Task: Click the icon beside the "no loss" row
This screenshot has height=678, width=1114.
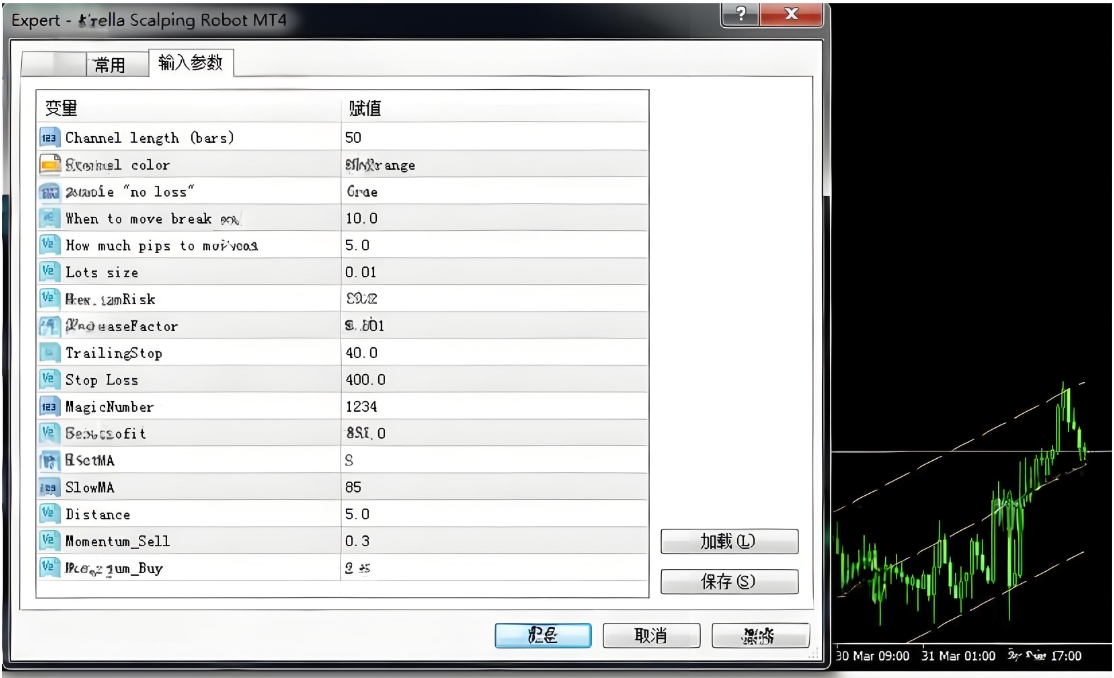Action: [49, 191]
